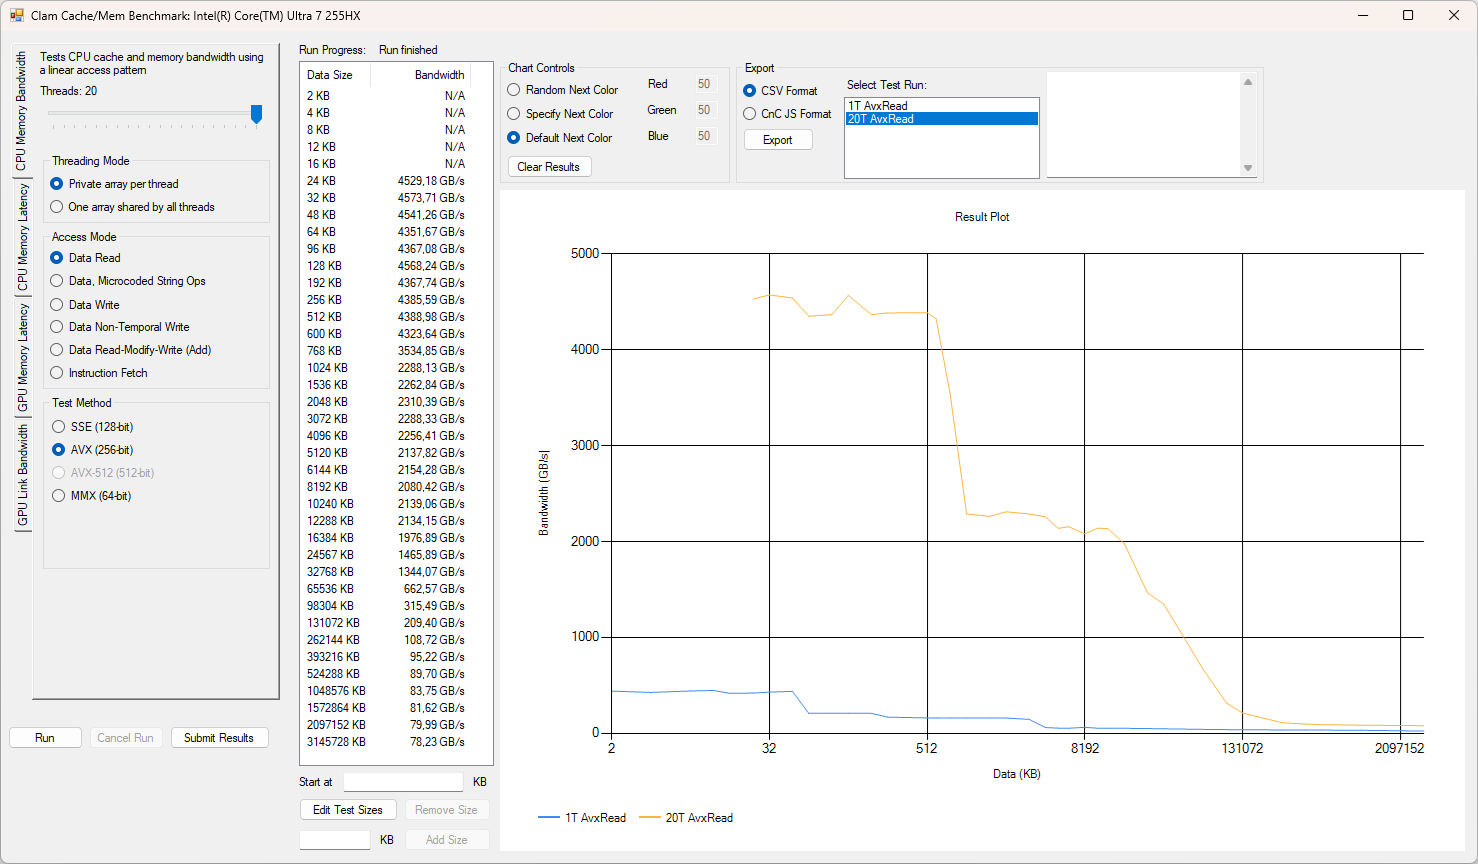Image resolution: width=1478 pixels, height=864 pixels.
Task: Clear Results from the chart
Action: click(x=549, y=167)
